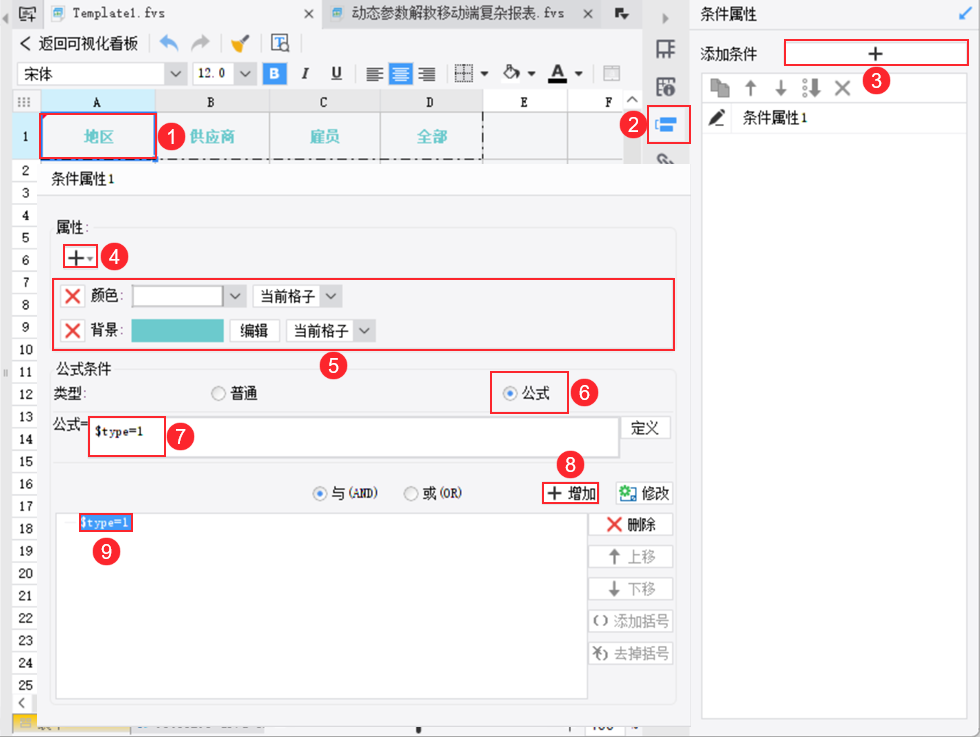Align text right
Viewport: 980px width, 737px height.
[427, 74]
